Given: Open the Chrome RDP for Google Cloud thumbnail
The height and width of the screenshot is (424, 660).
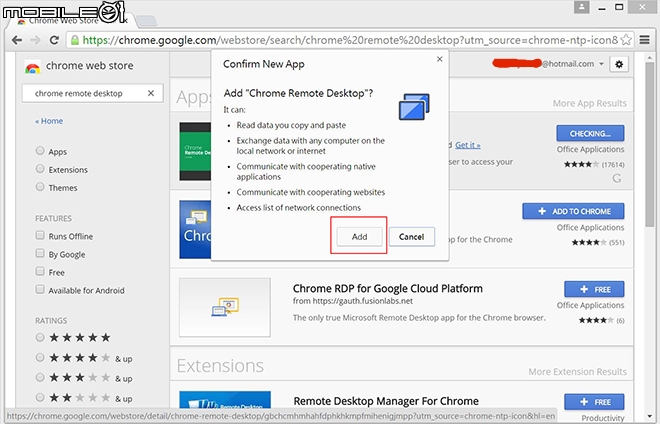Looking at the screenshot, I should coord(225,307).
